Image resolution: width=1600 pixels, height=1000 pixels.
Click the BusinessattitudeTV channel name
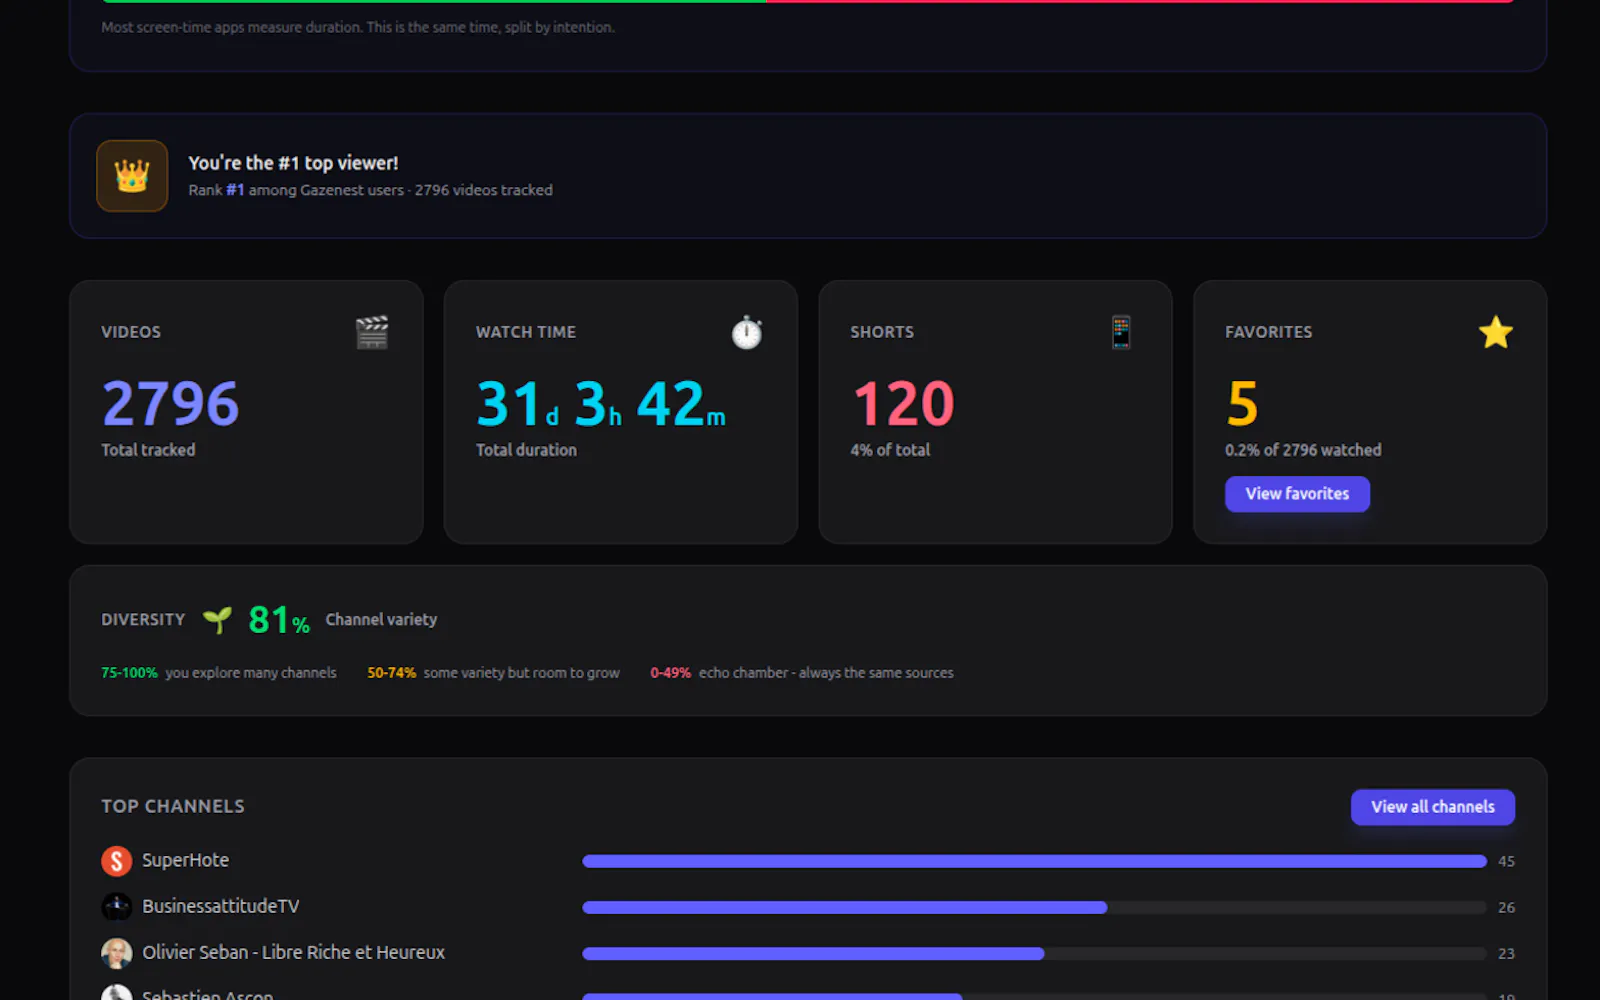click(x=220, y=906)
